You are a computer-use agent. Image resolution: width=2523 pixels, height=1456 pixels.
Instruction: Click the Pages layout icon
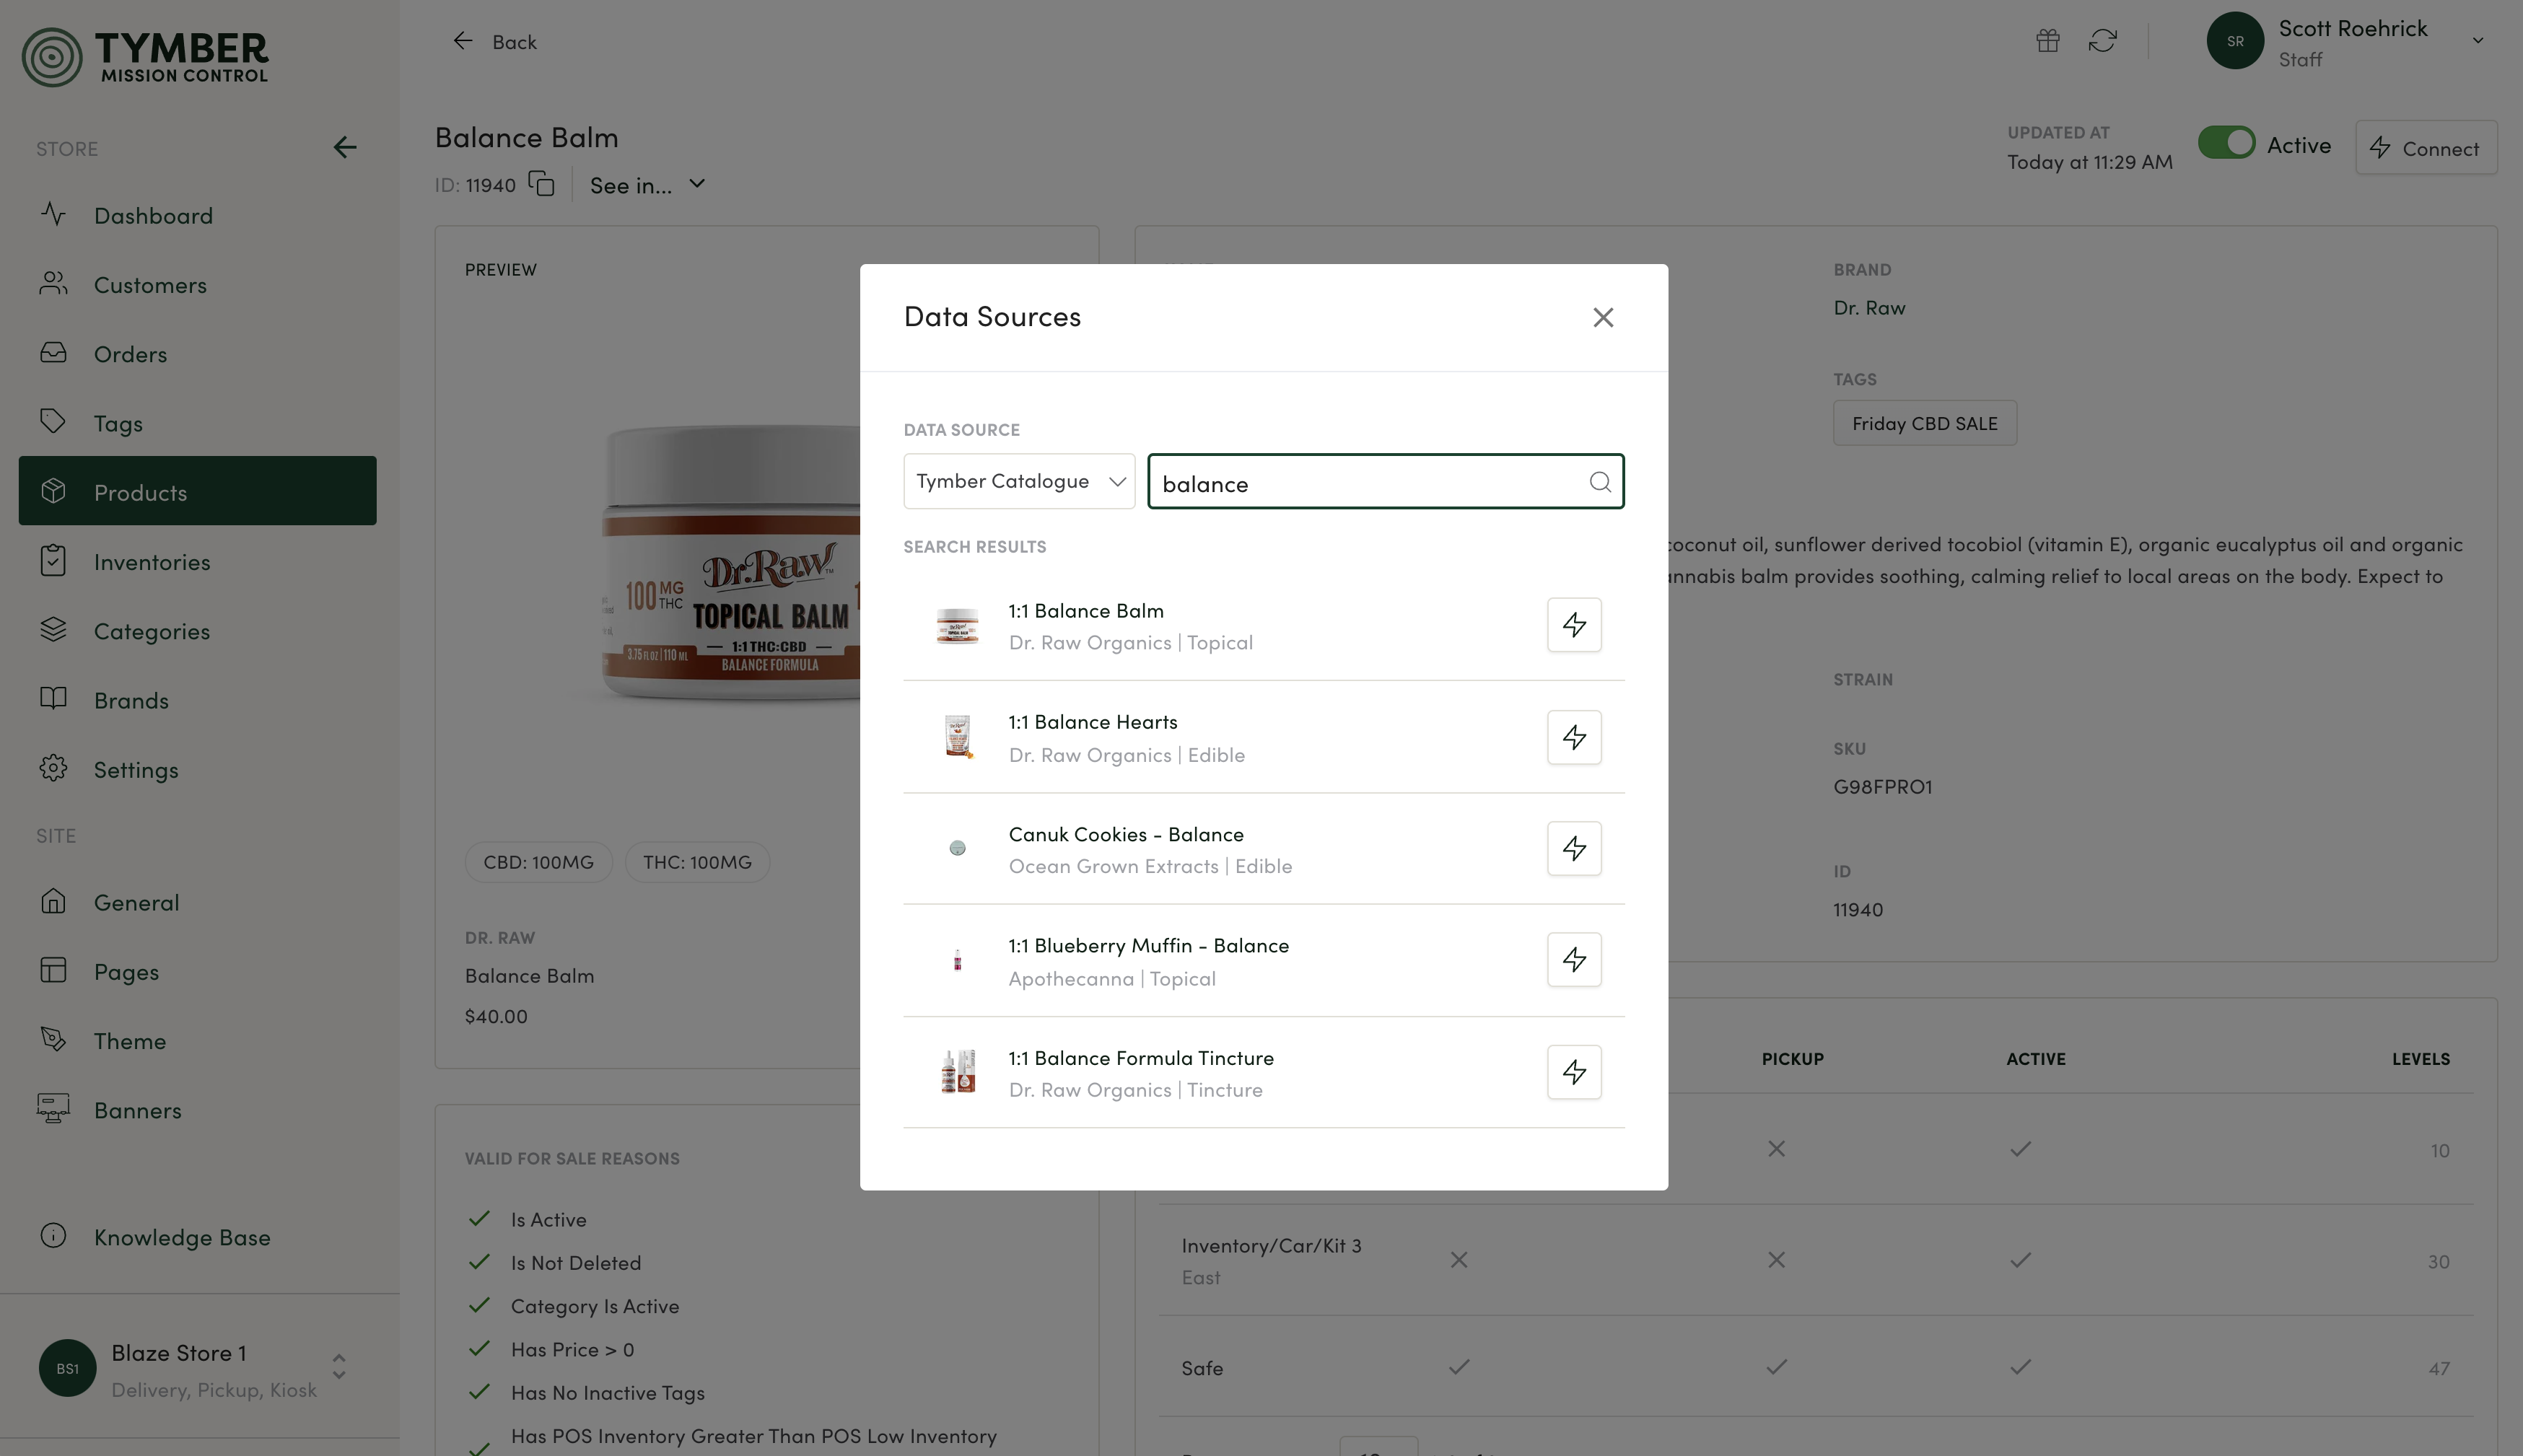53,970
